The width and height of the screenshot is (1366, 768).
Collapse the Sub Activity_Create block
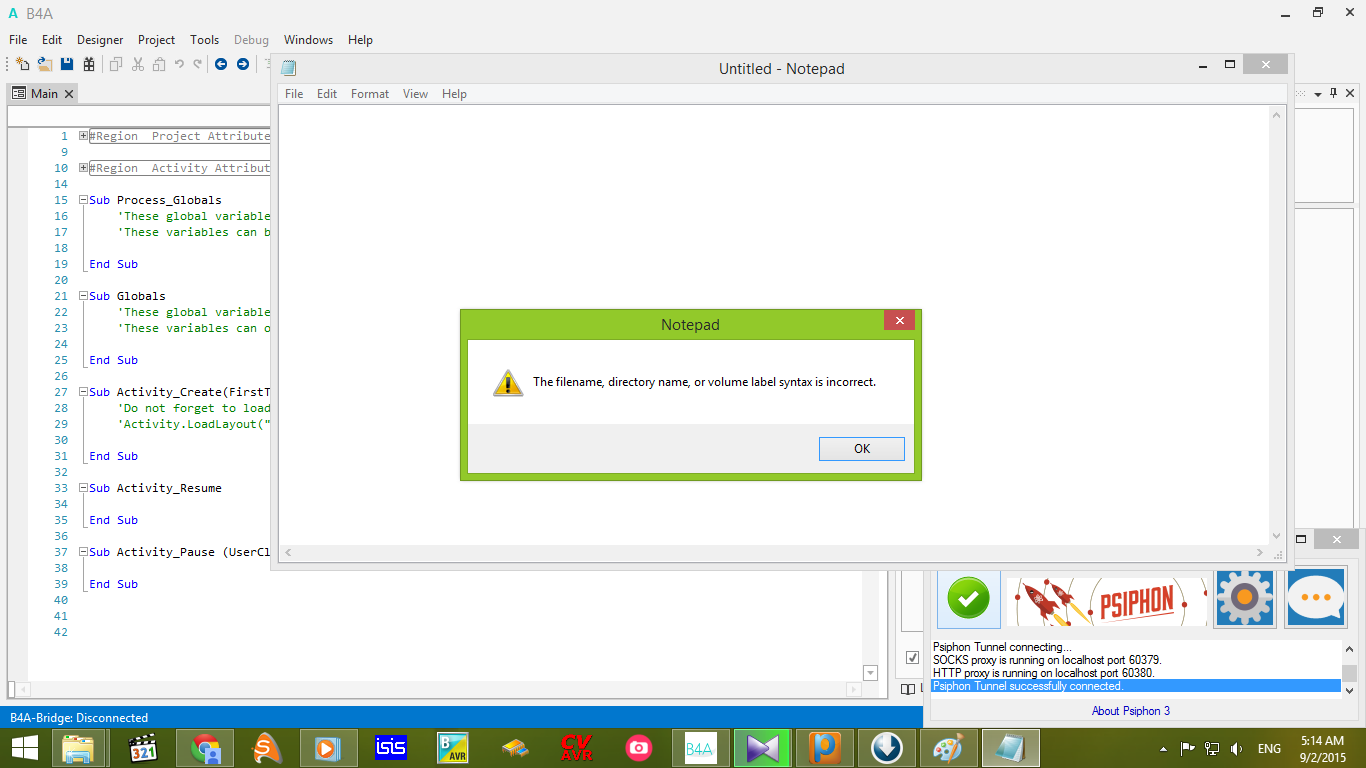point(84,392)
